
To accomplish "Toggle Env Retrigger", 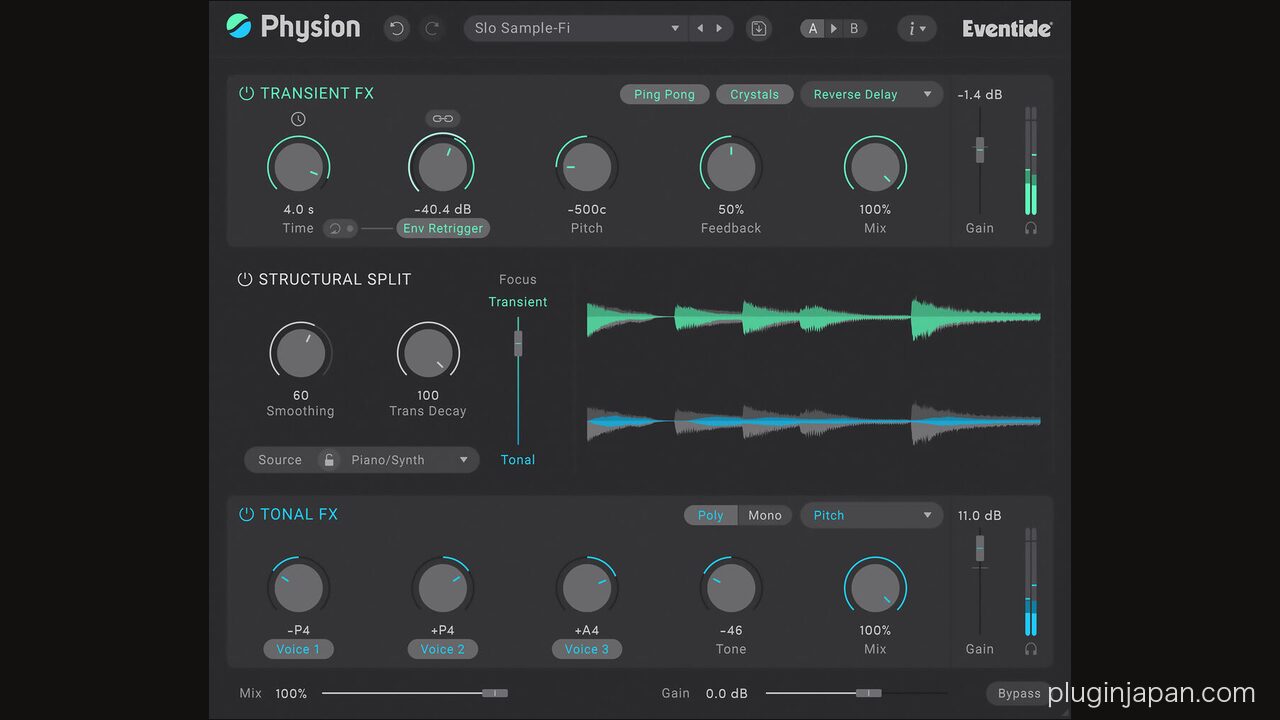I will tap(443, 228).
